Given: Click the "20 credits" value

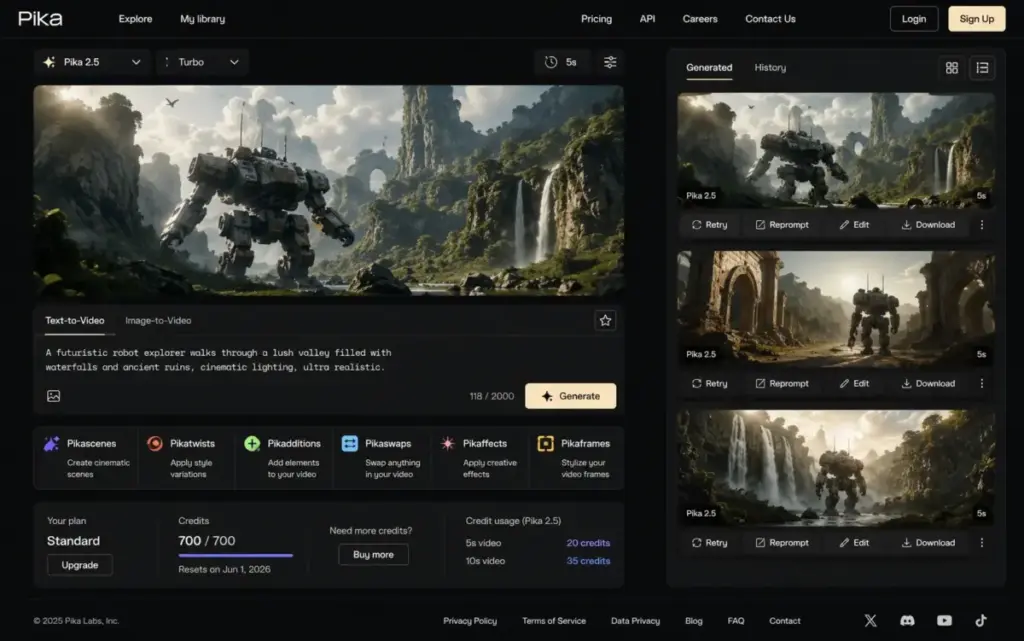Looking at the screenshot, I should pos(588,543).
